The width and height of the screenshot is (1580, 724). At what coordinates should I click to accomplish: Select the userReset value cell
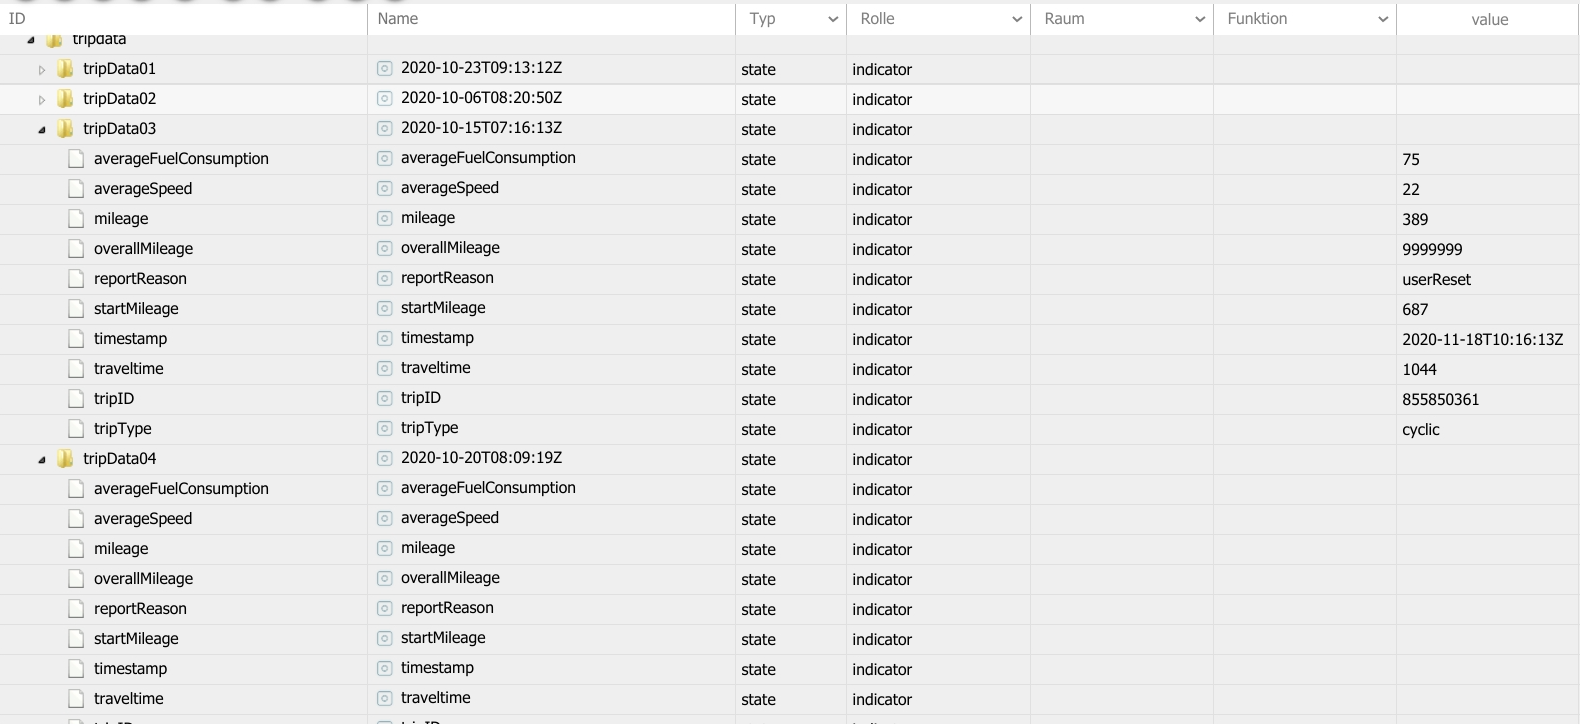pyautogui.click(x=1436, y=280)
